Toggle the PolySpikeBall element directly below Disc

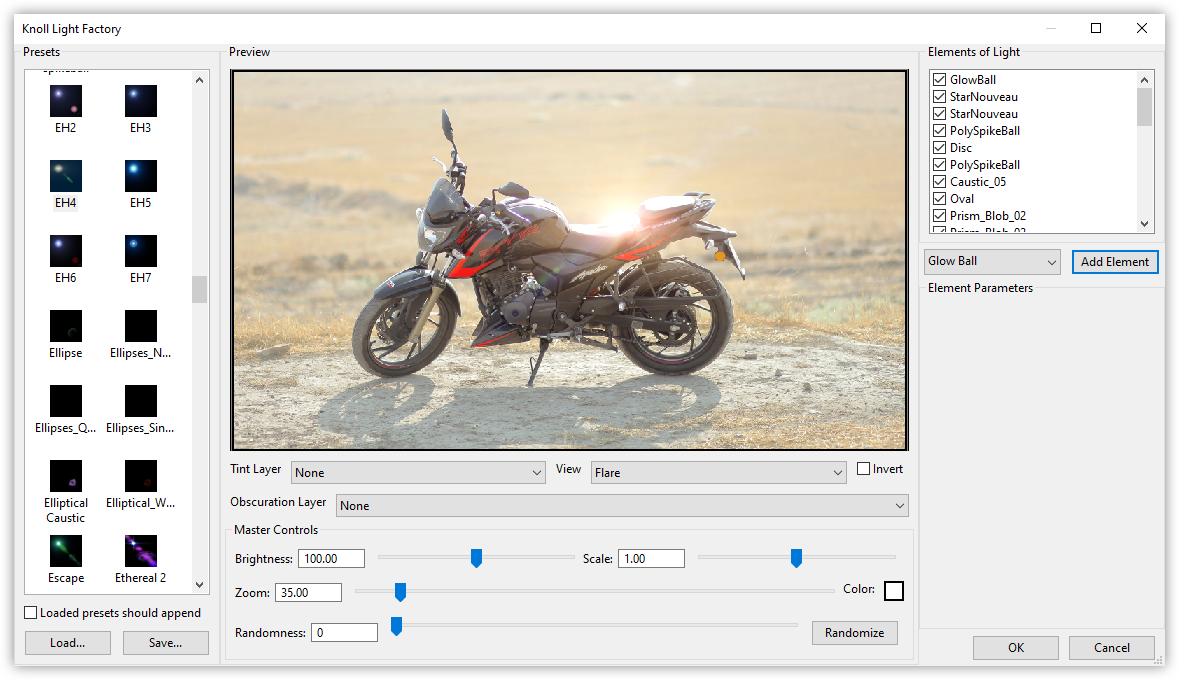click(x=939, y=165)
